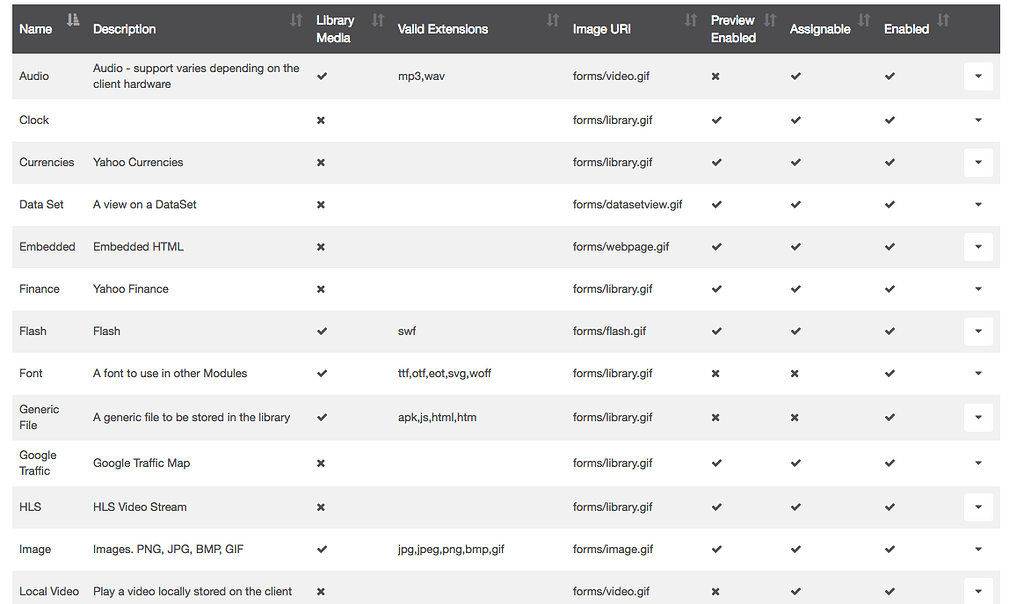This screenshot has width=1024, height=604.
Task: Click Enabled column sort arrows
Action: click(x=943, y=21)
